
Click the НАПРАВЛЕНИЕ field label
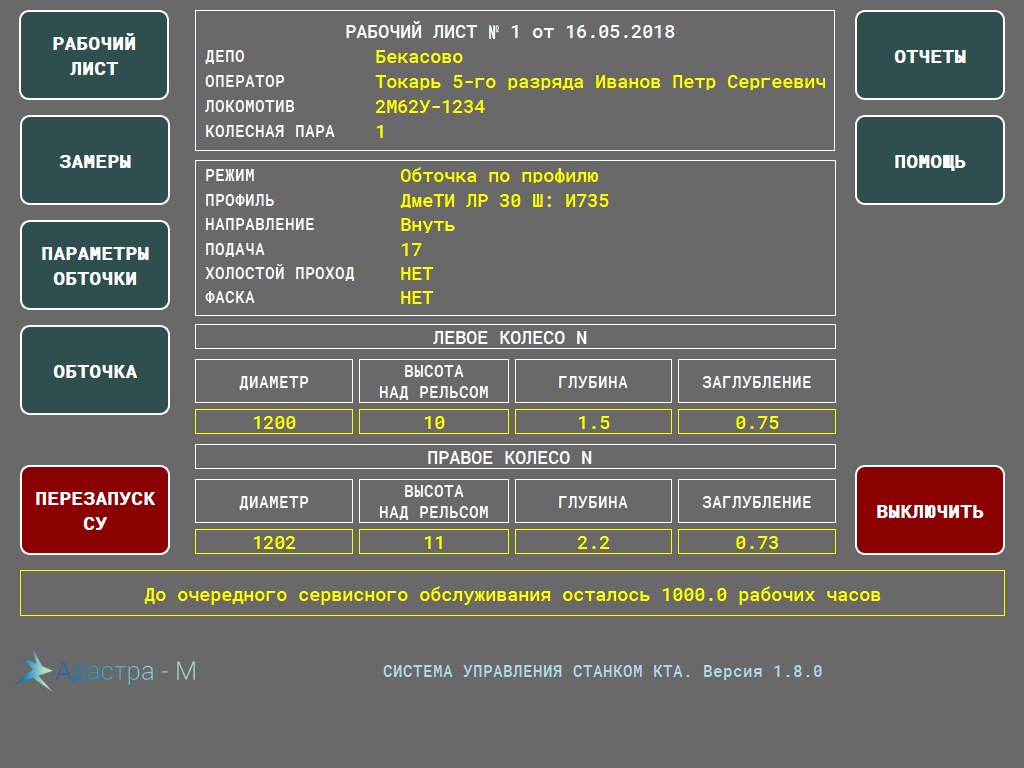[260, 225]
